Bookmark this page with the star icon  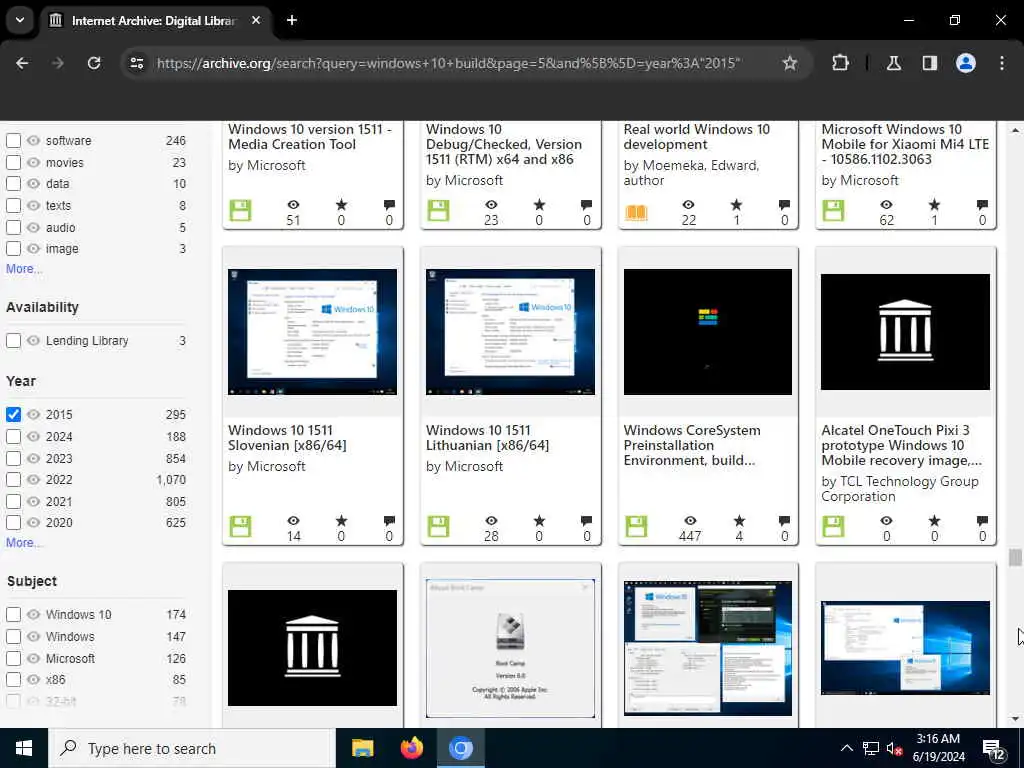(790, 63)
